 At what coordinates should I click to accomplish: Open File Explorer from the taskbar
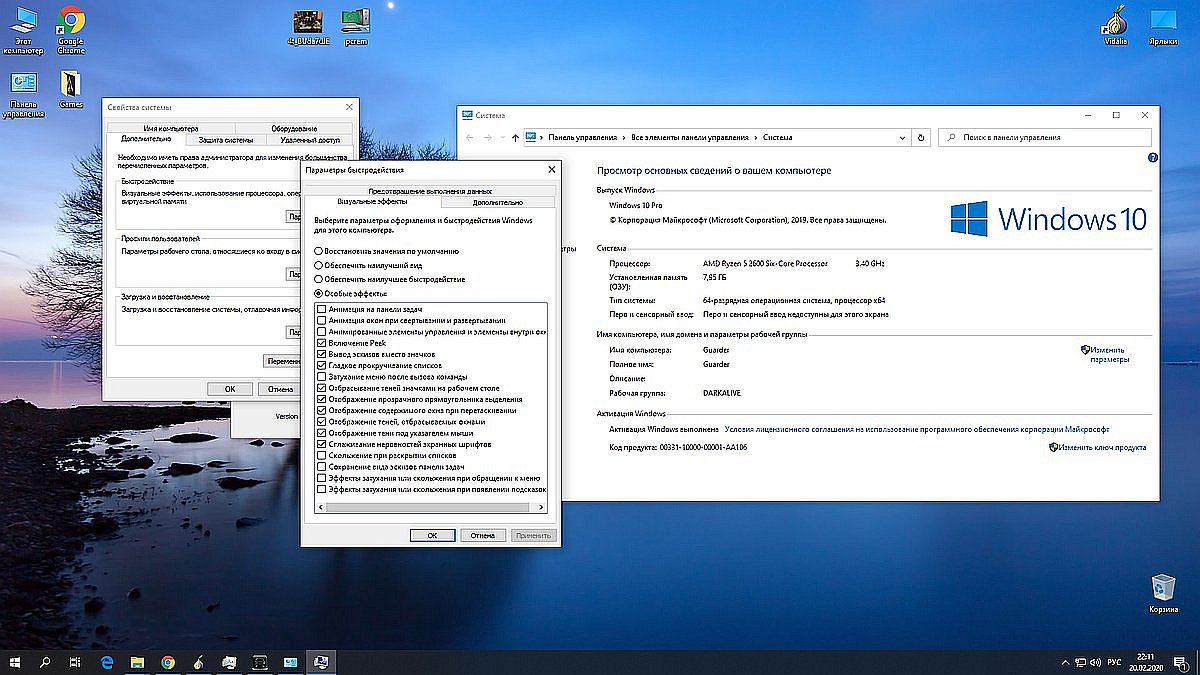137,662
